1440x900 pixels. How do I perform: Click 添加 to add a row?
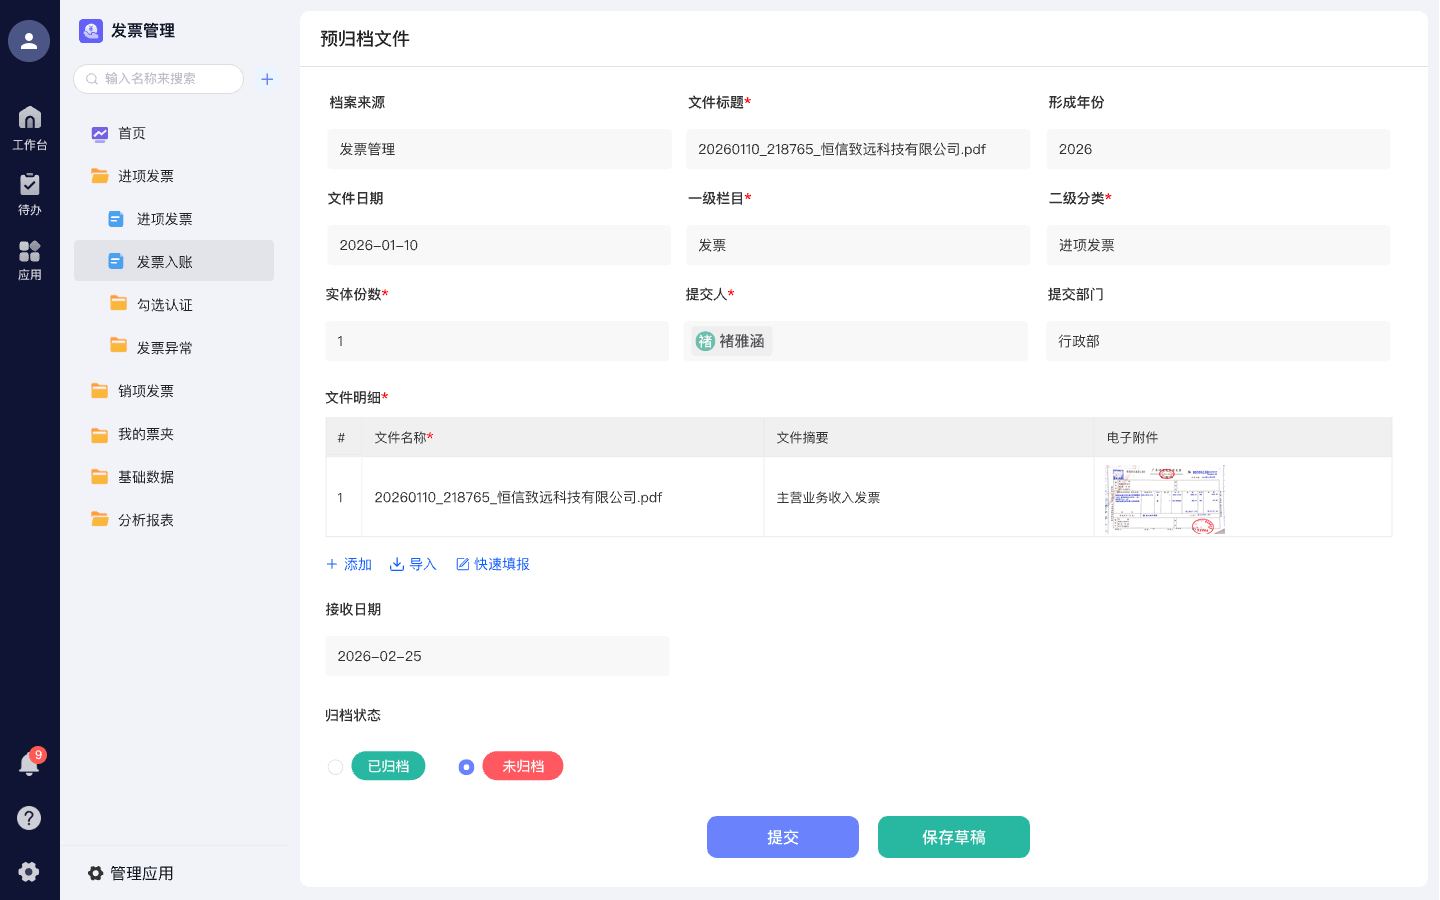click(349, 564)
